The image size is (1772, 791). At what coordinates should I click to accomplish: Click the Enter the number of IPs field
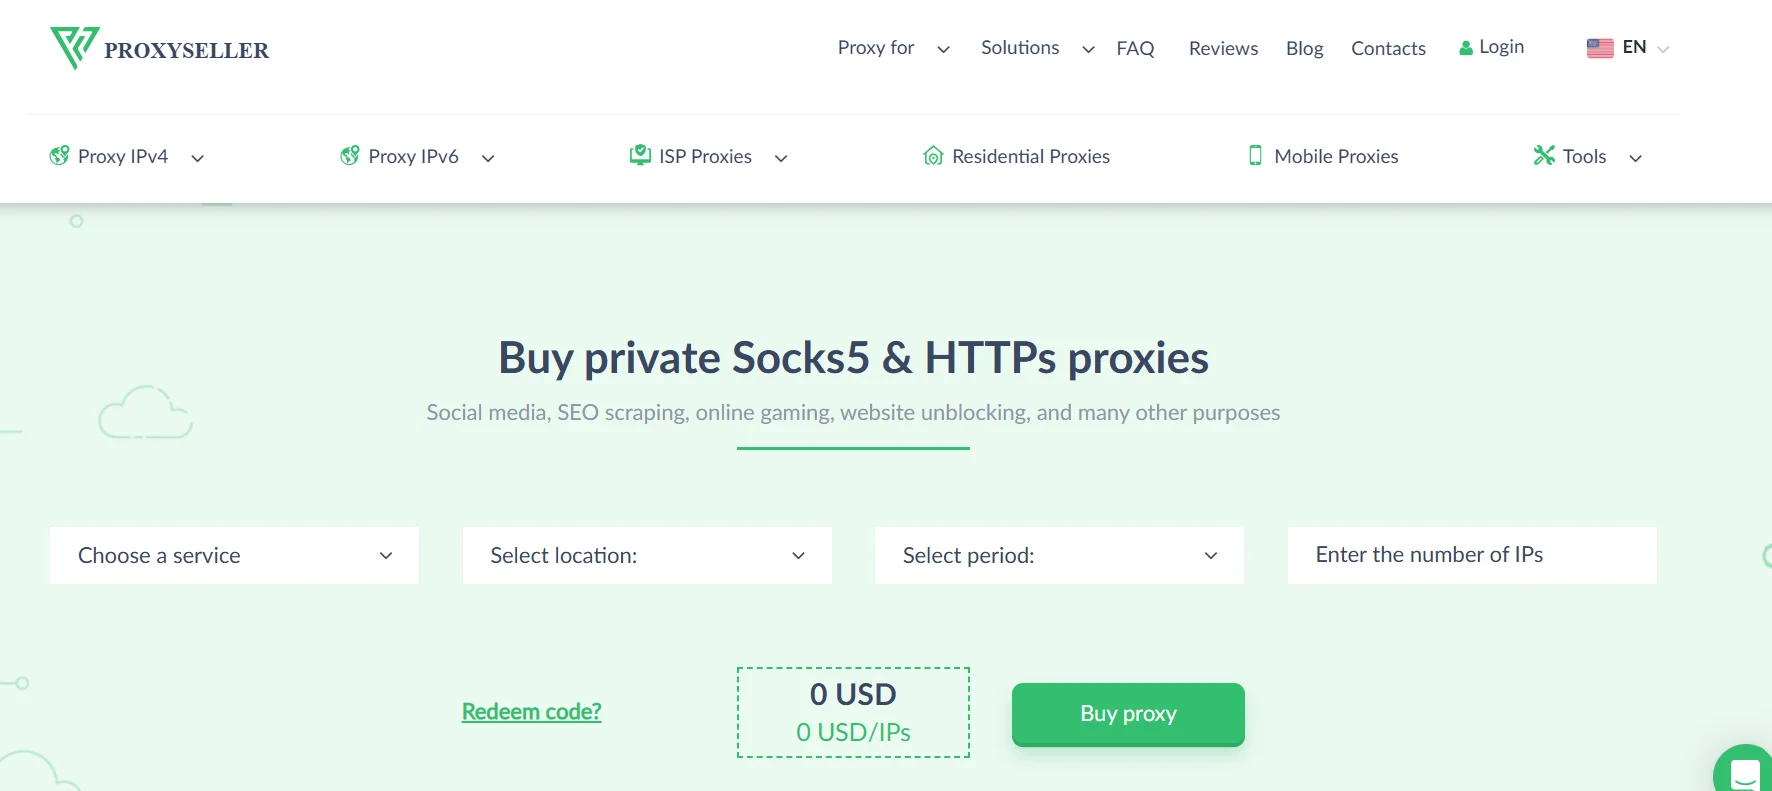pyautogui.click(x=1471, y=555)
